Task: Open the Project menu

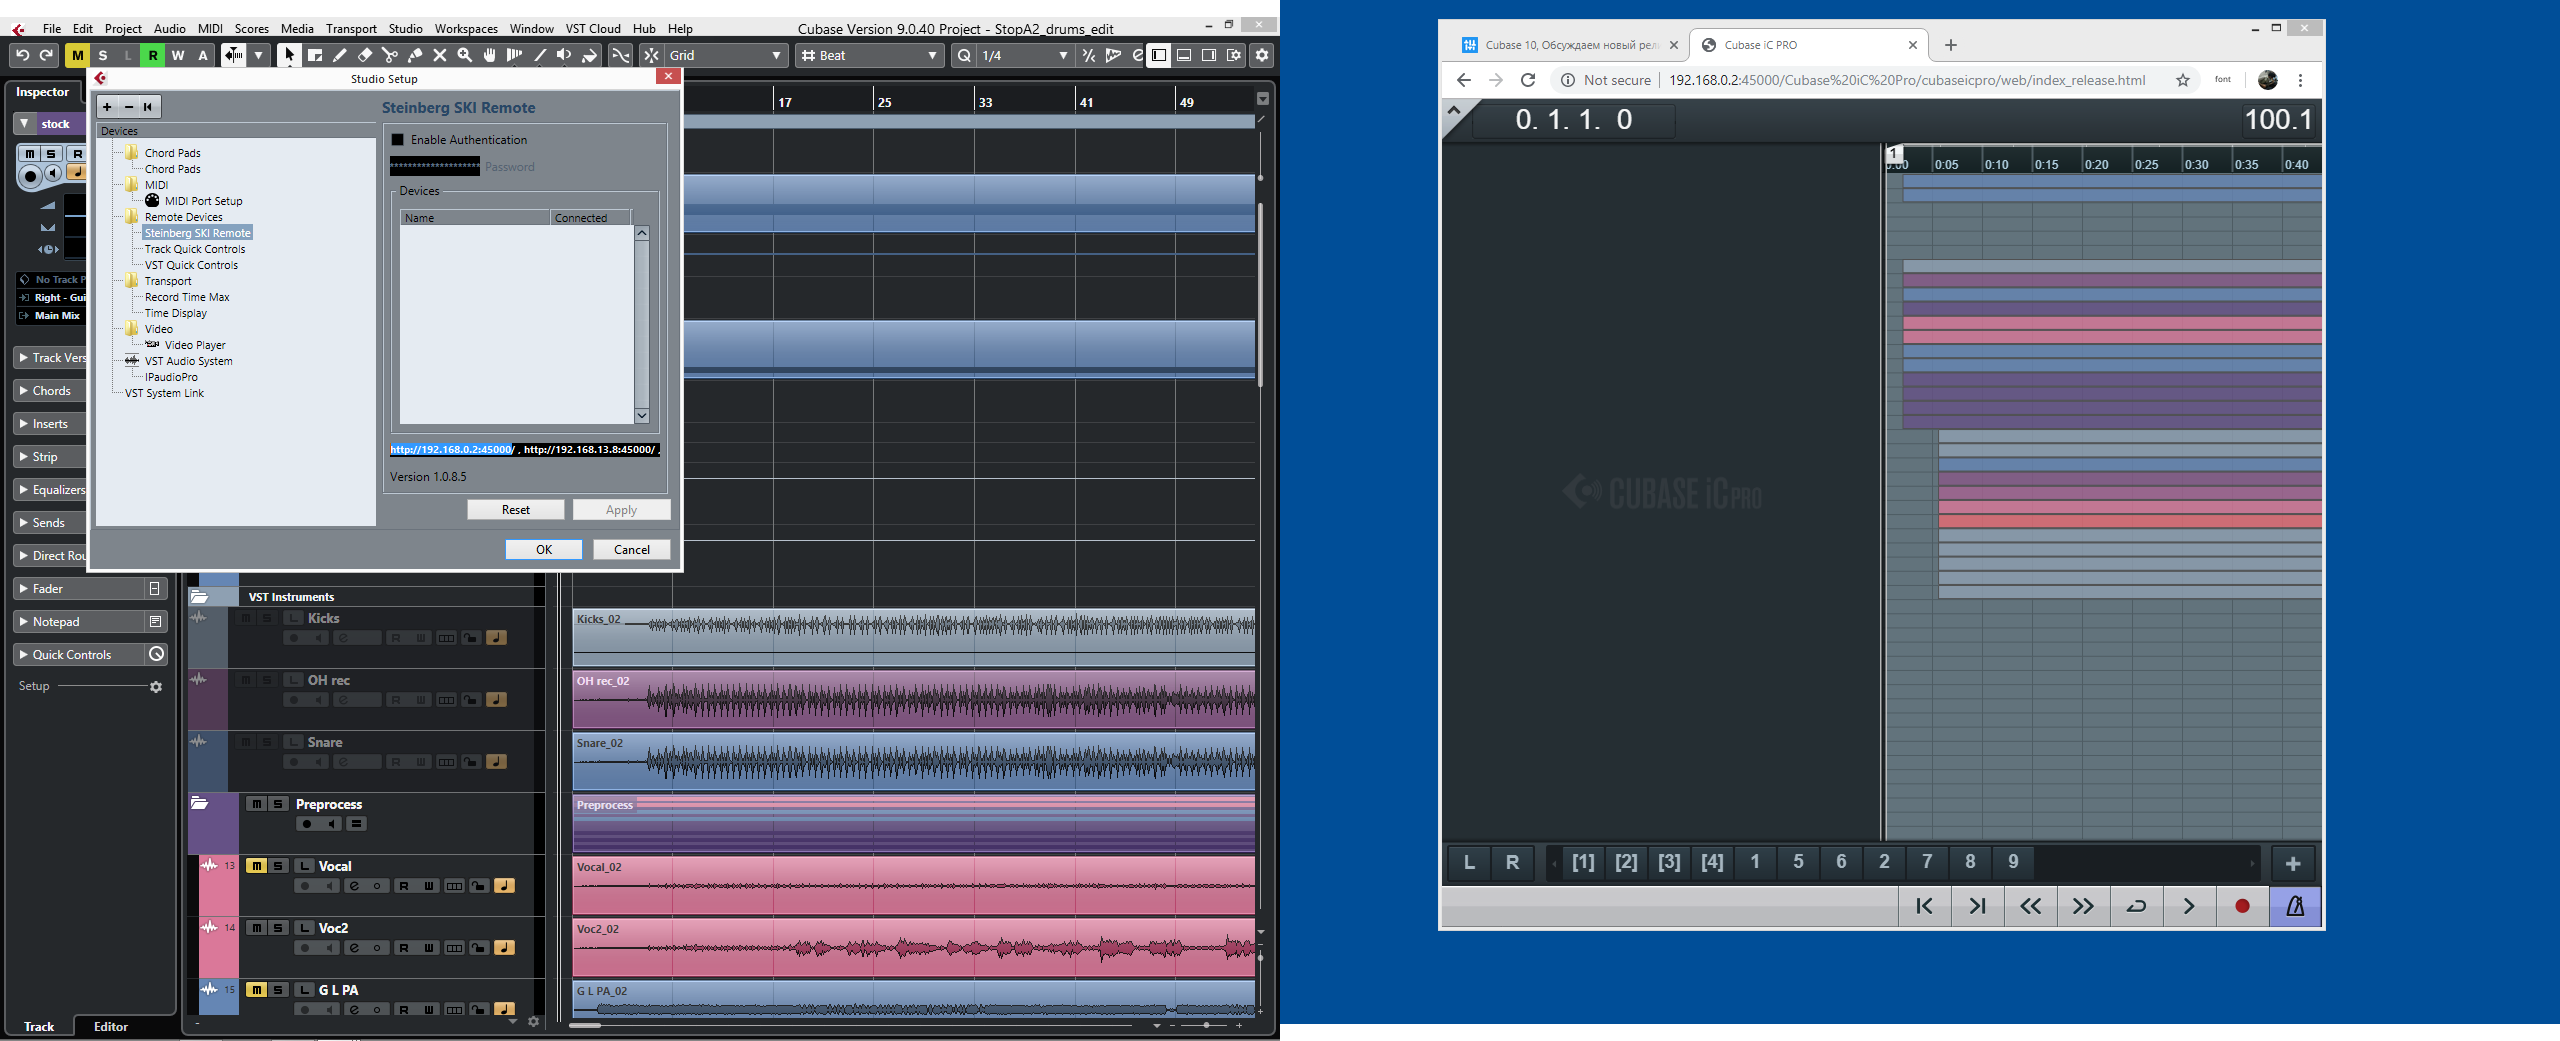Action: tap(123, 28)
